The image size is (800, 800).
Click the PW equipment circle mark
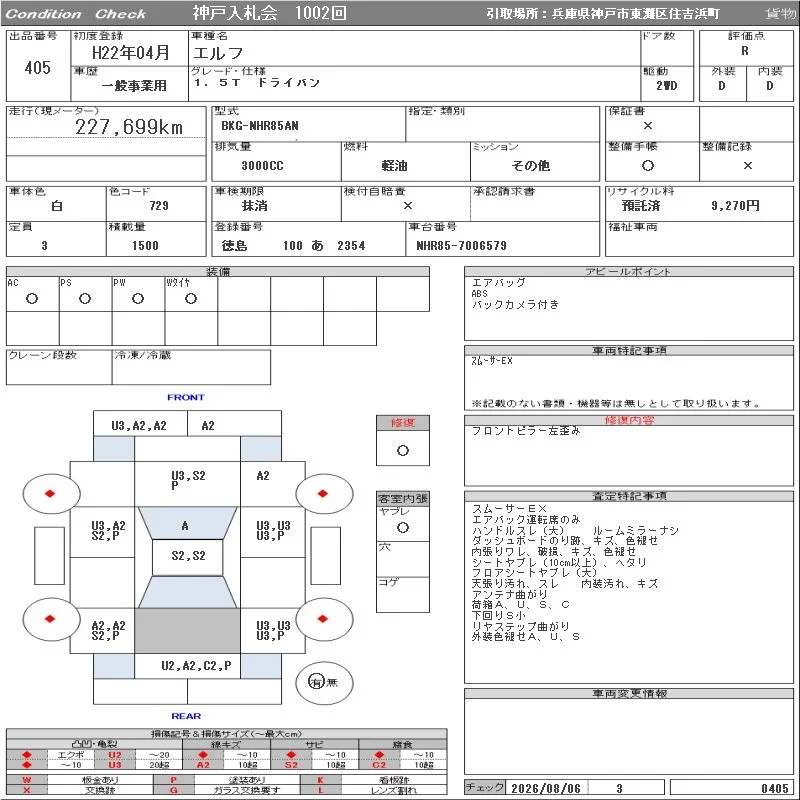(138, 298)
